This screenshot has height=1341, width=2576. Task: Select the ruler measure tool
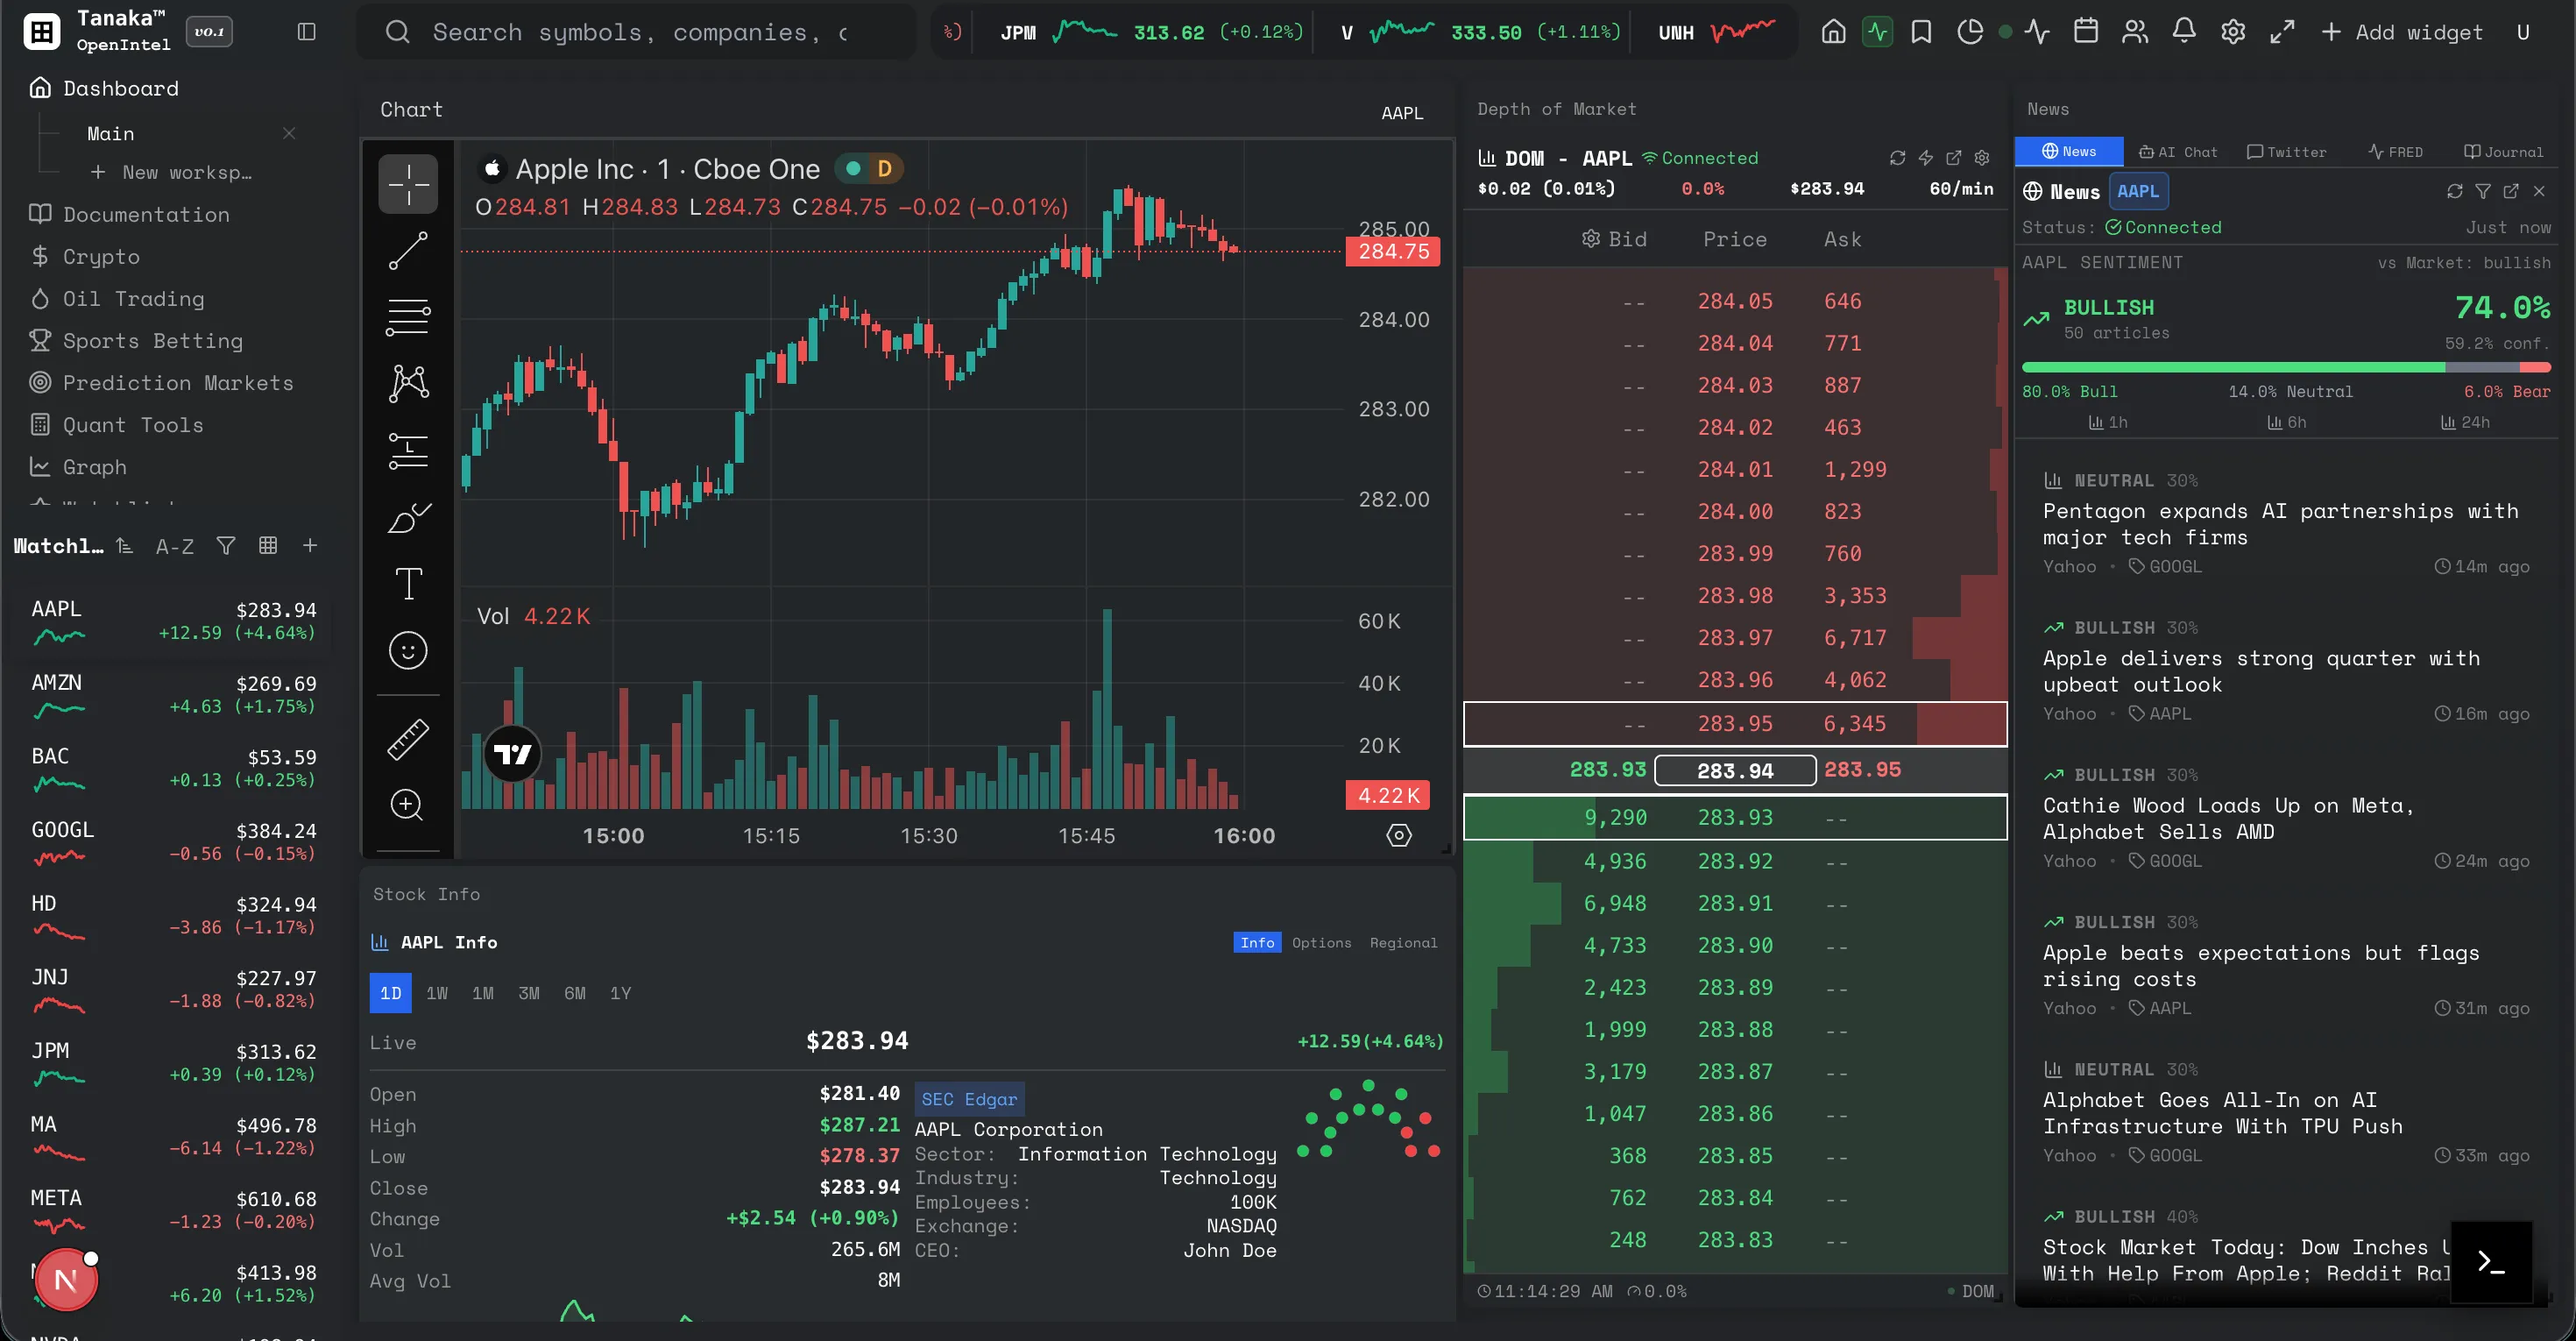(408, 739)
